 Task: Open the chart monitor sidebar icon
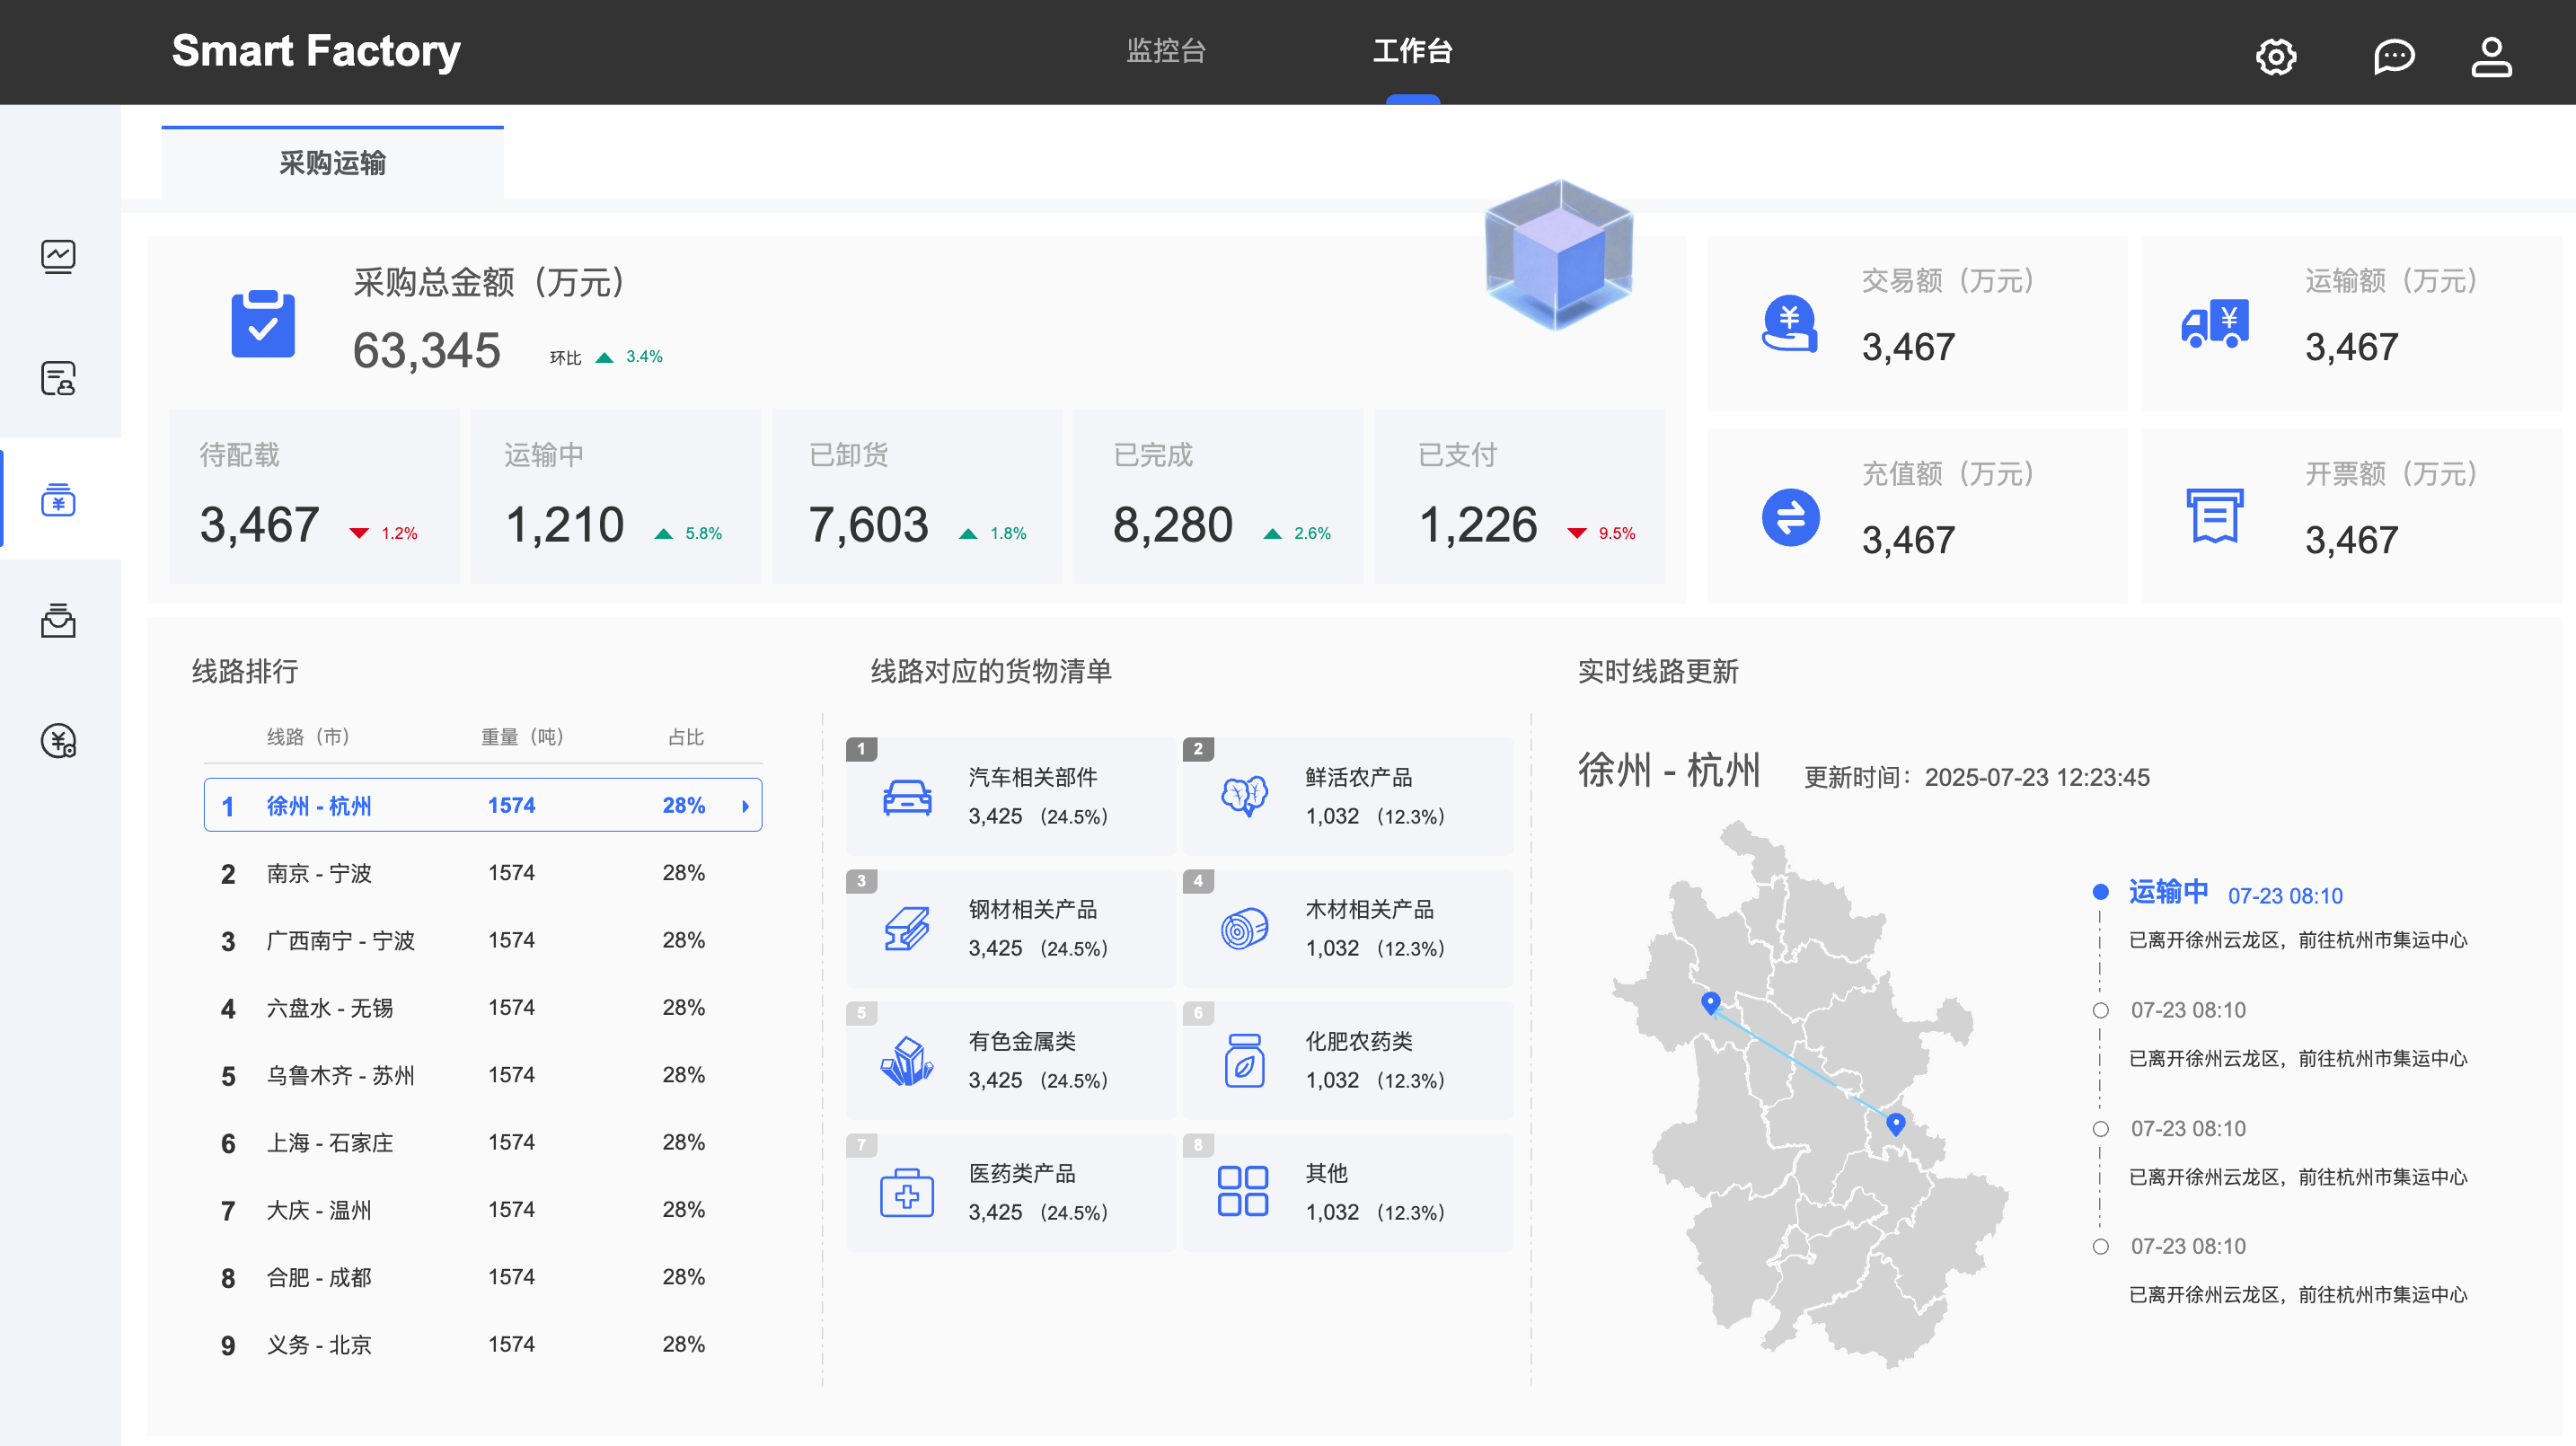click(58, 257)
